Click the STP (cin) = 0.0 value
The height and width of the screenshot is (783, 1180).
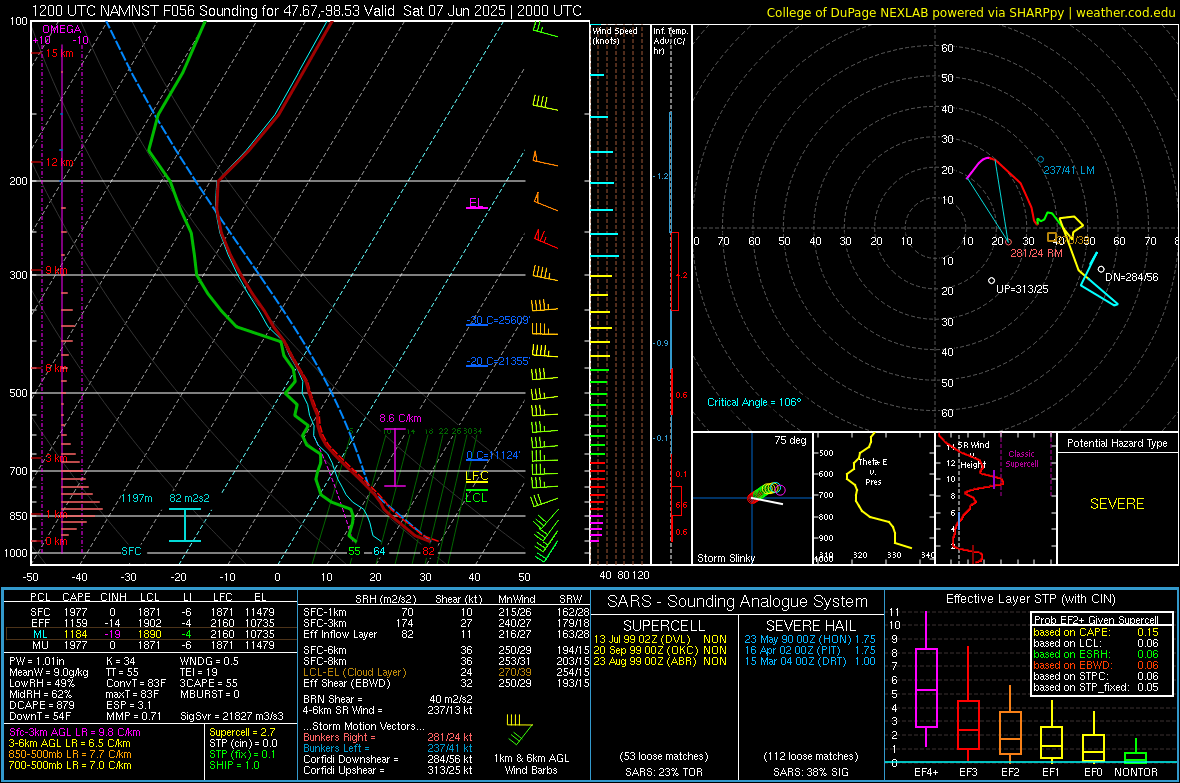point(244,743)
